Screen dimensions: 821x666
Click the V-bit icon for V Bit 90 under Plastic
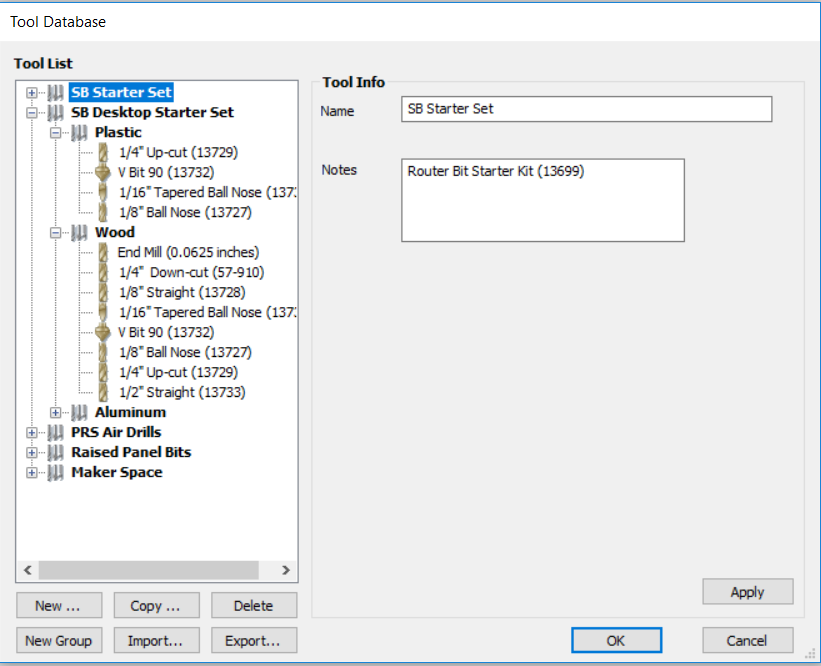pos(103,172)
